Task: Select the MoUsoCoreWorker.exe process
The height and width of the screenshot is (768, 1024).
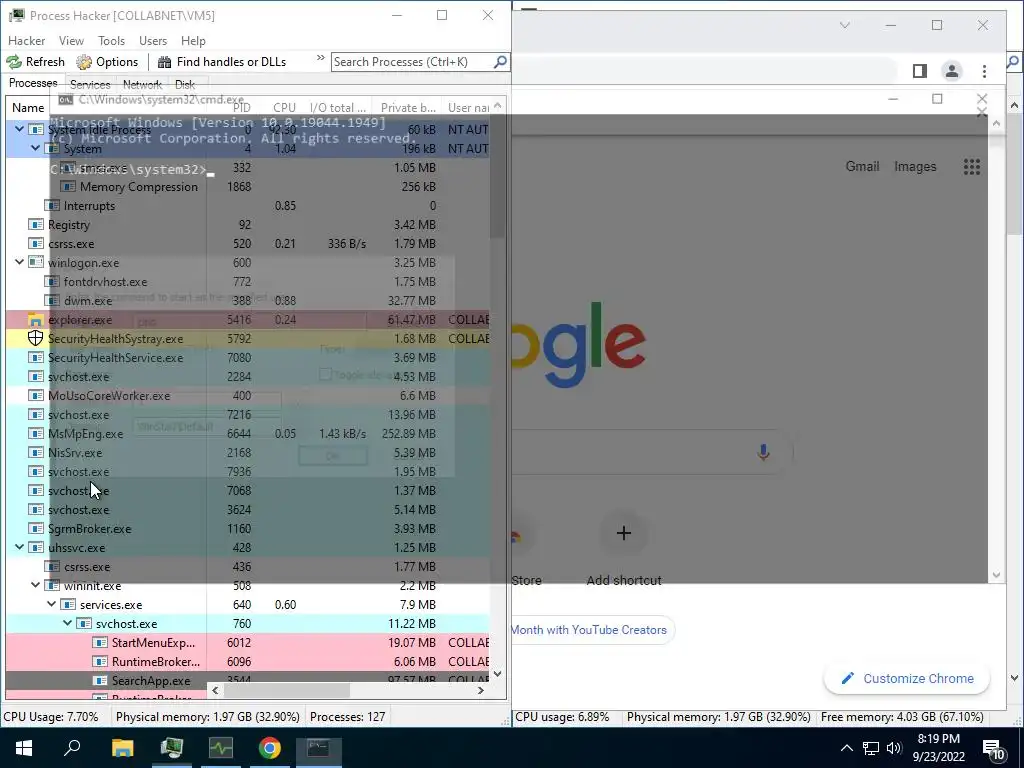Action: (x=248, y=396)
